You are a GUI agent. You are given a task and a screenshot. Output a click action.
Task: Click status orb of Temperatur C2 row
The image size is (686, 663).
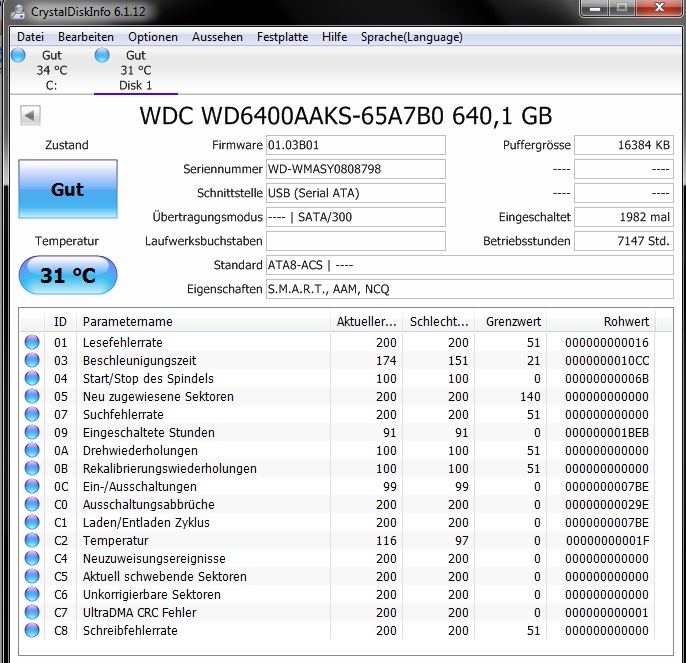[32, 540]
